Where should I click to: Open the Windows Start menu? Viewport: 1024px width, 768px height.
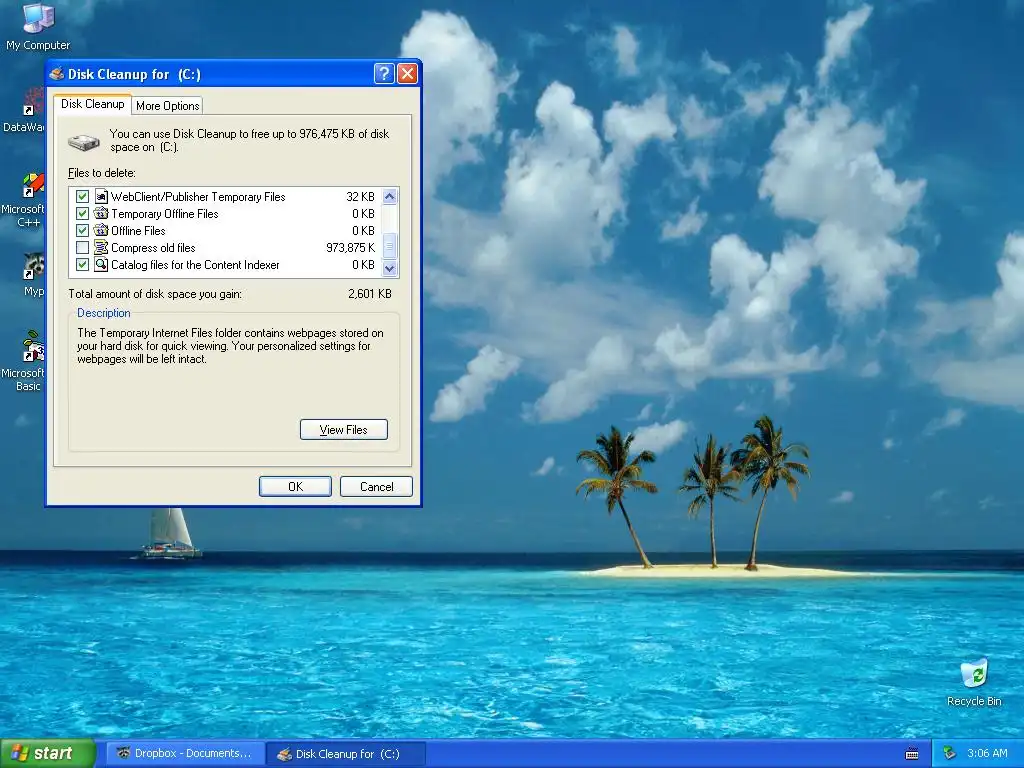click(47, 754)
